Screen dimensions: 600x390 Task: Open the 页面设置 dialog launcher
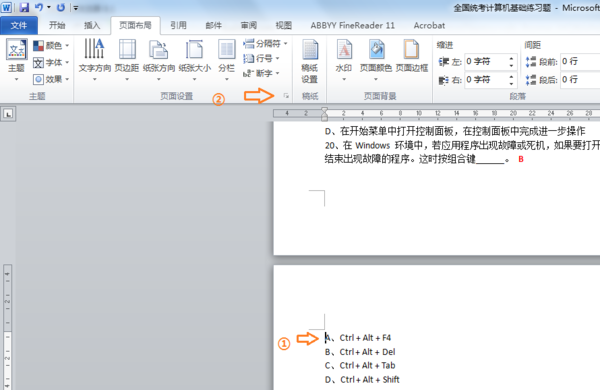[286, 96]
